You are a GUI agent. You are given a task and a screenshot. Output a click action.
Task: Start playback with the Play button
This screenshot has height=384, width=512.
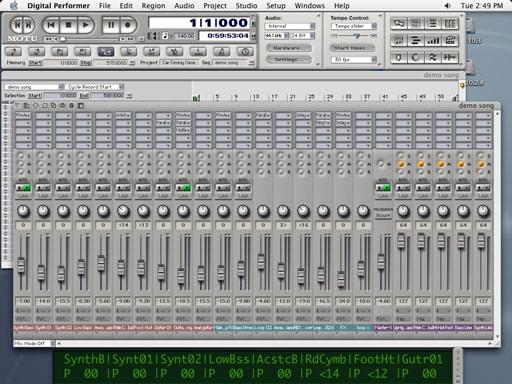pyautogui.click(x=86, y=25)
